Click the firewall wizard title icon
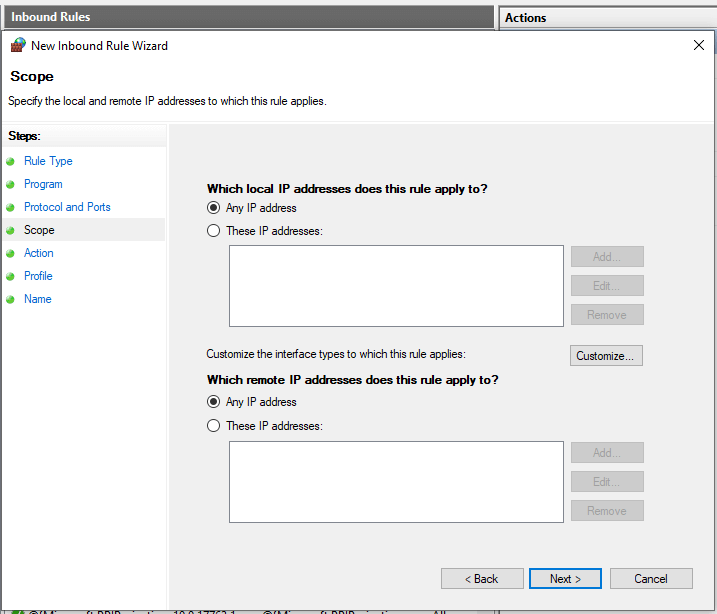The image size is (717, 614). point(18,45)
